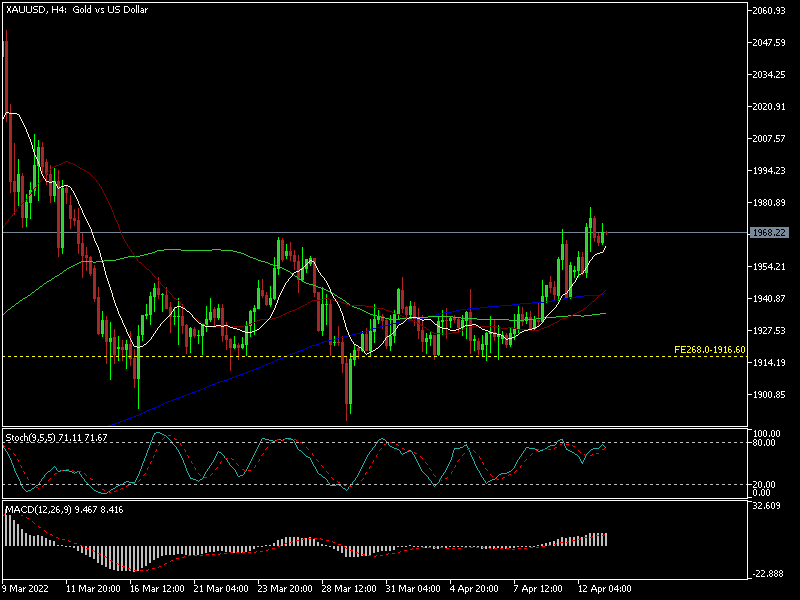Select the 1968.22 current price label

click(x=769, y=232)
